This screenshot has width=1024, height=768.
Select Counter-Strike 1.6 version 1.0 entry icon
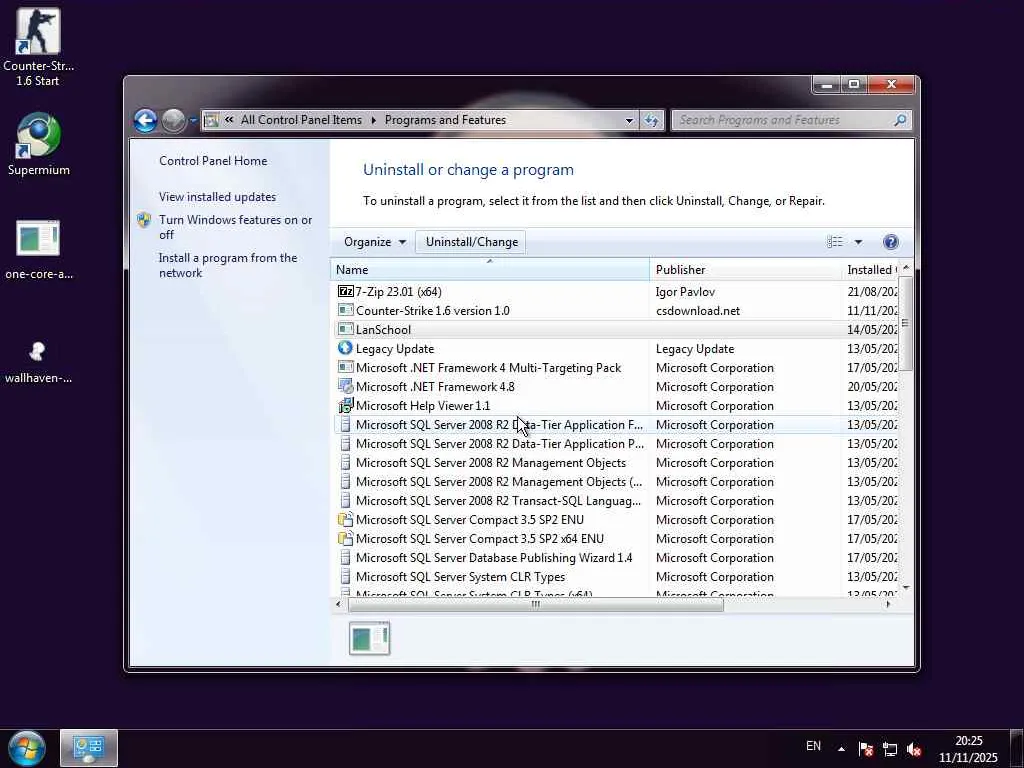coord(345,310)
